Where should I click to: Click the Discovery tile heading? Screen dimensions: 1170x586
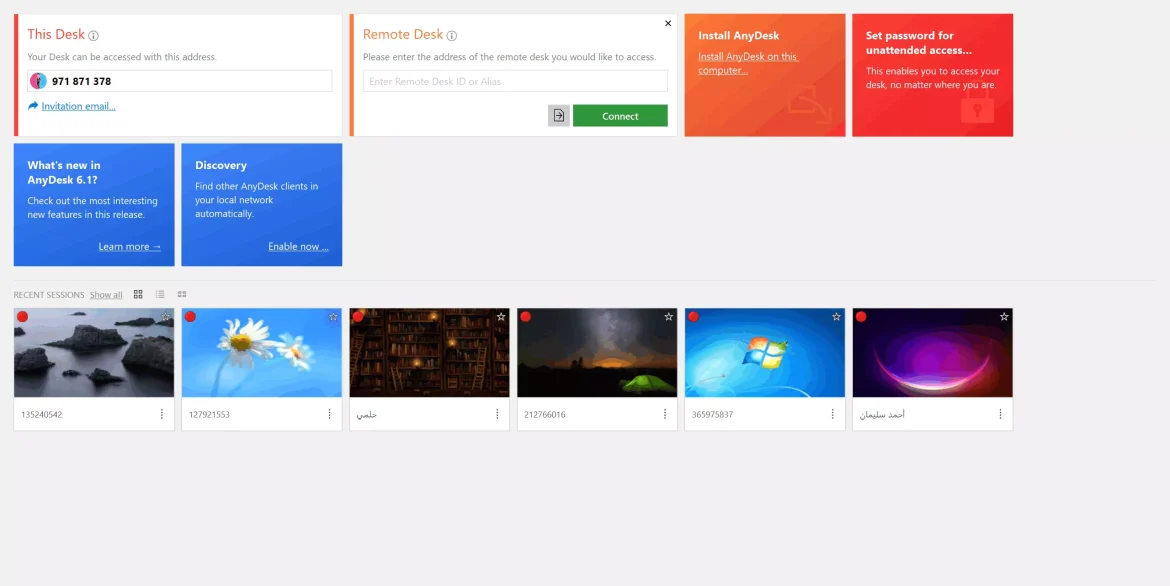(x=221, y=165)
